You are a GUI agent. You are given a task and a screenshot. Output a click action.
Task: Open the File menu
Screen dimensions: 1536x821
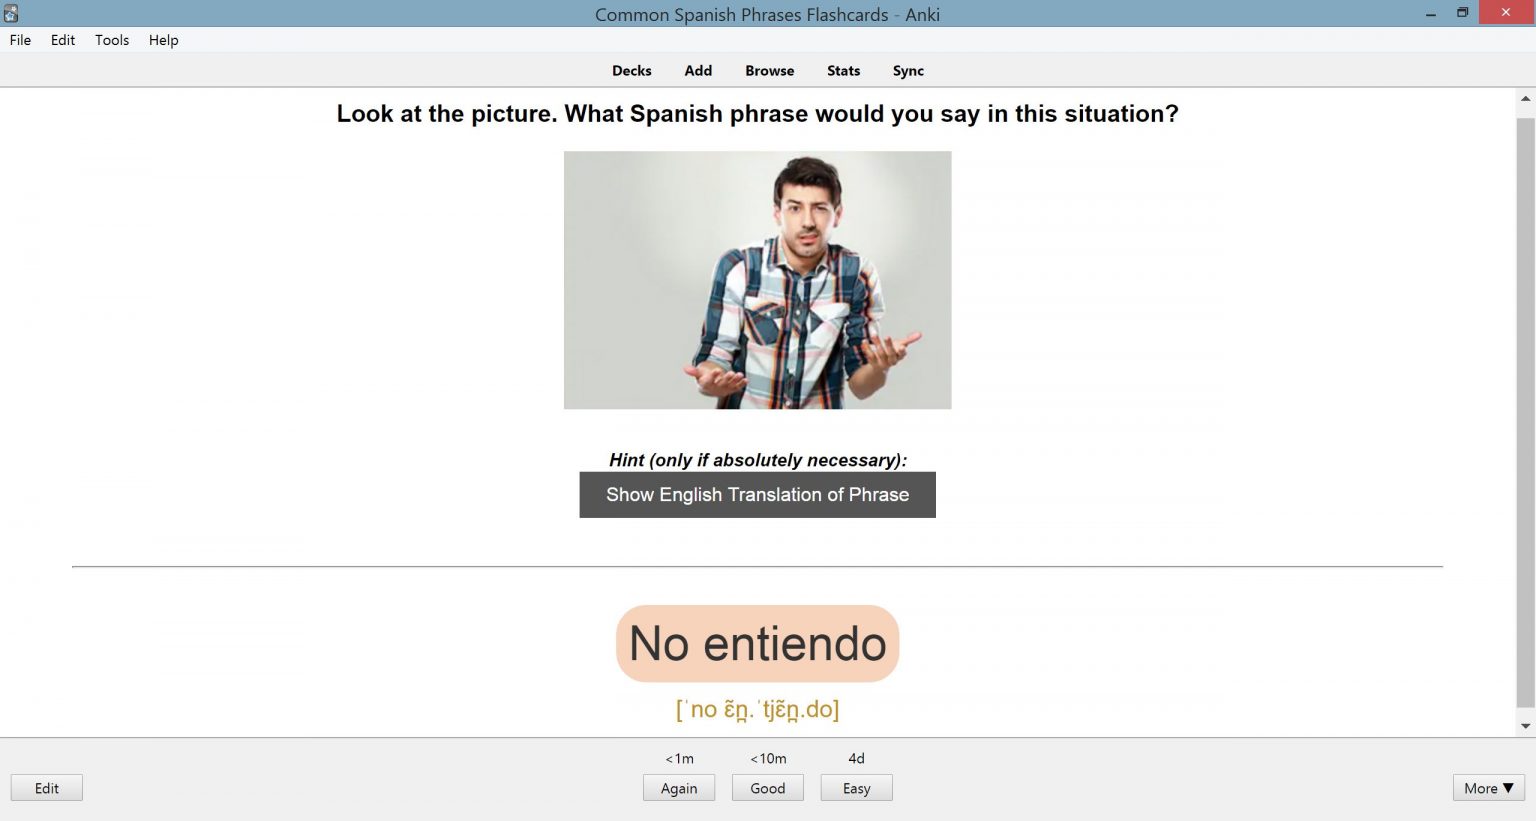pyautogui.click(x=20, y=40)
